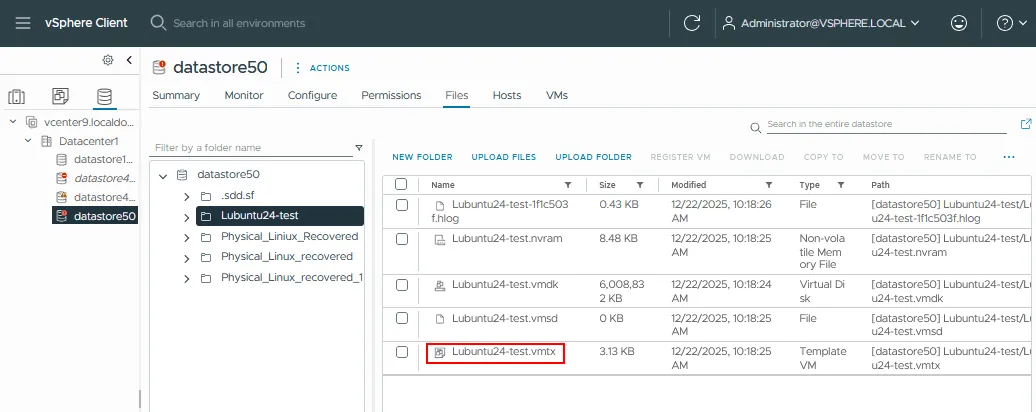Switch to Hosts and Clusters view icon

[17, 96]
